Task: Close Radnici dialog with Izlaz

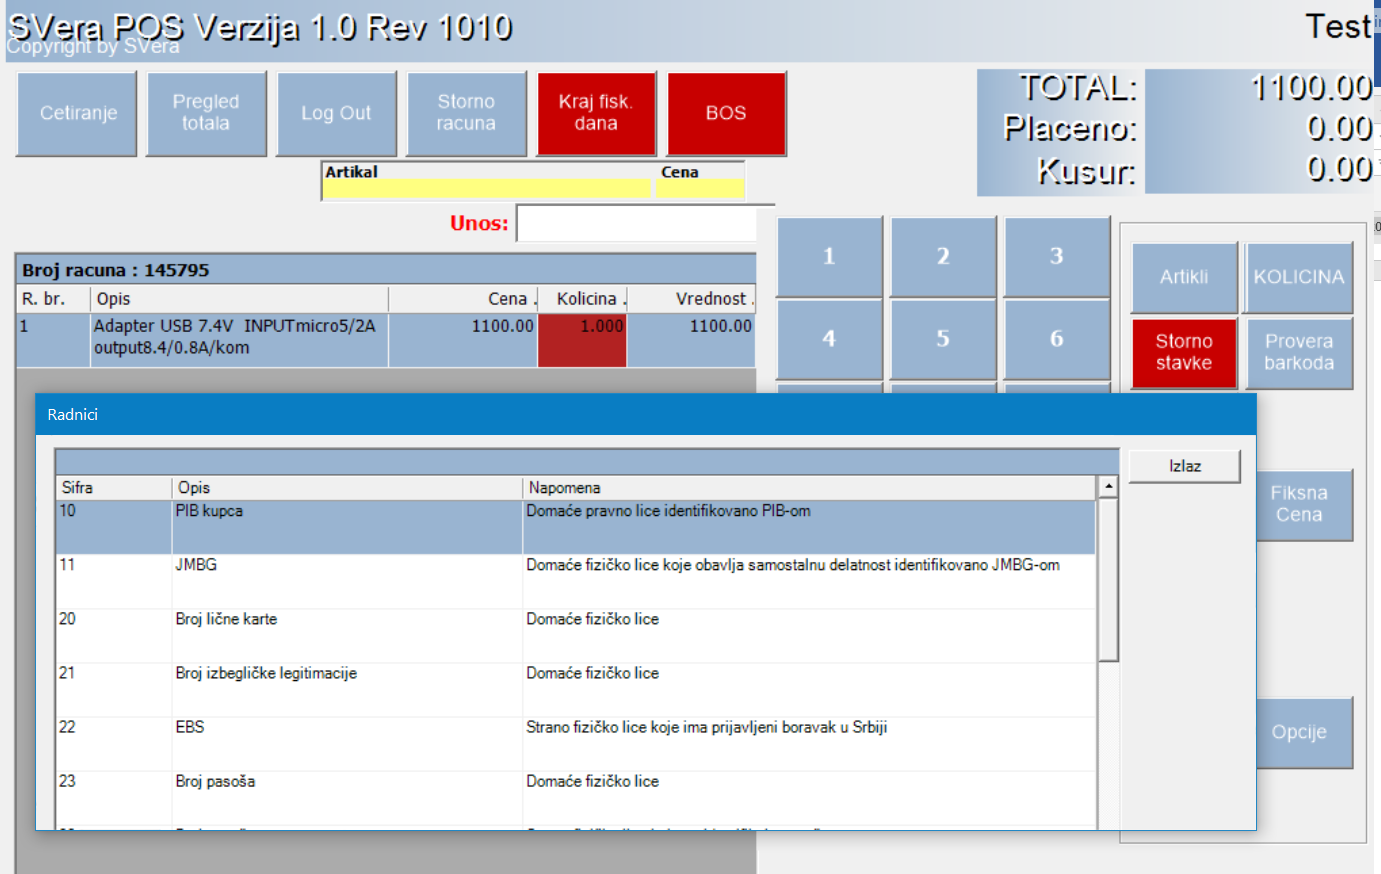Action: [x=1184, y=466]
